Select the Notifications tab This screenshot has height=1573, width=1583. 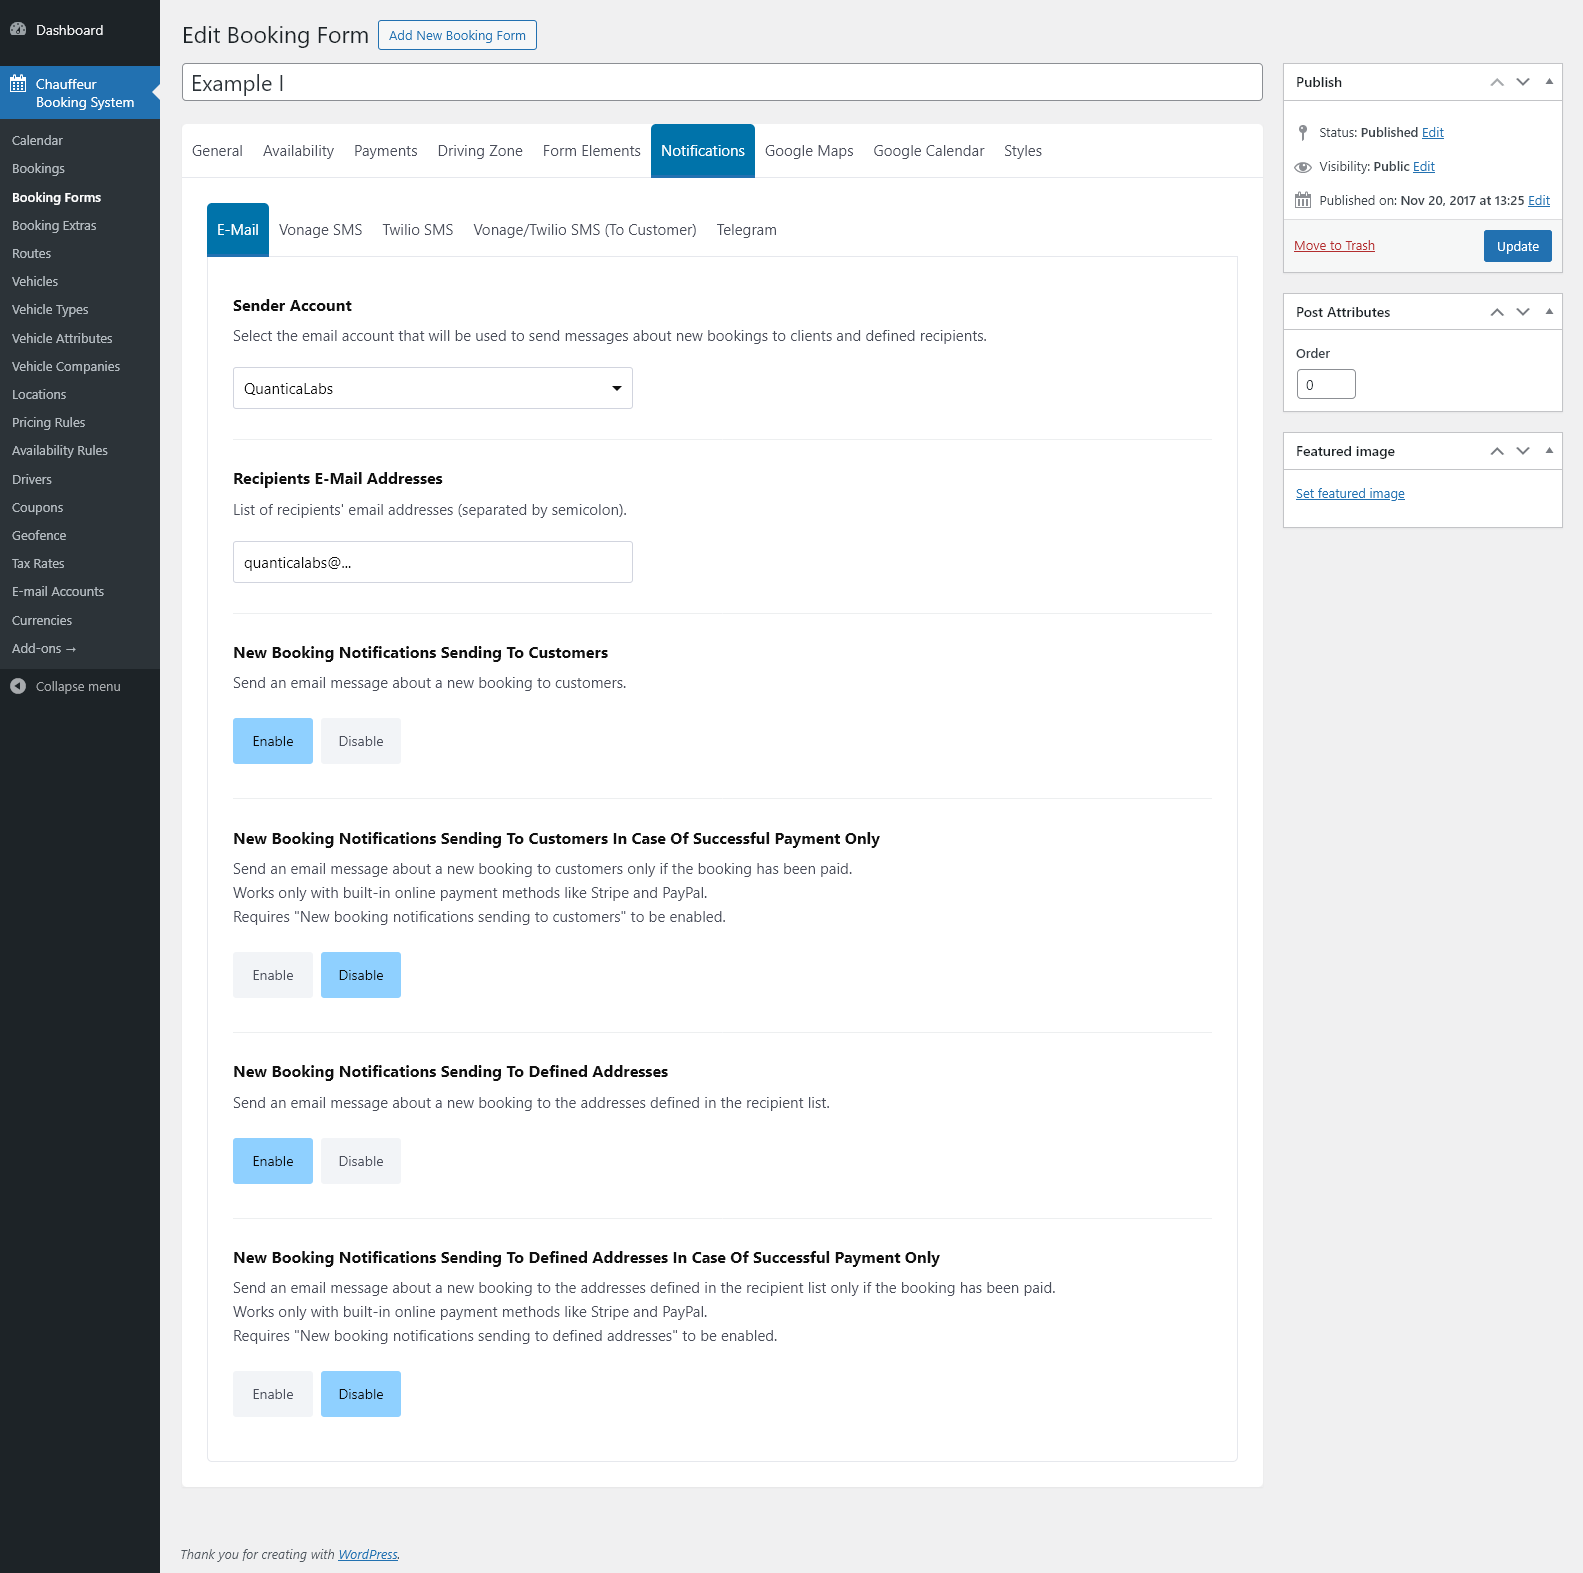pyautogui.click(x=703, y=151)
